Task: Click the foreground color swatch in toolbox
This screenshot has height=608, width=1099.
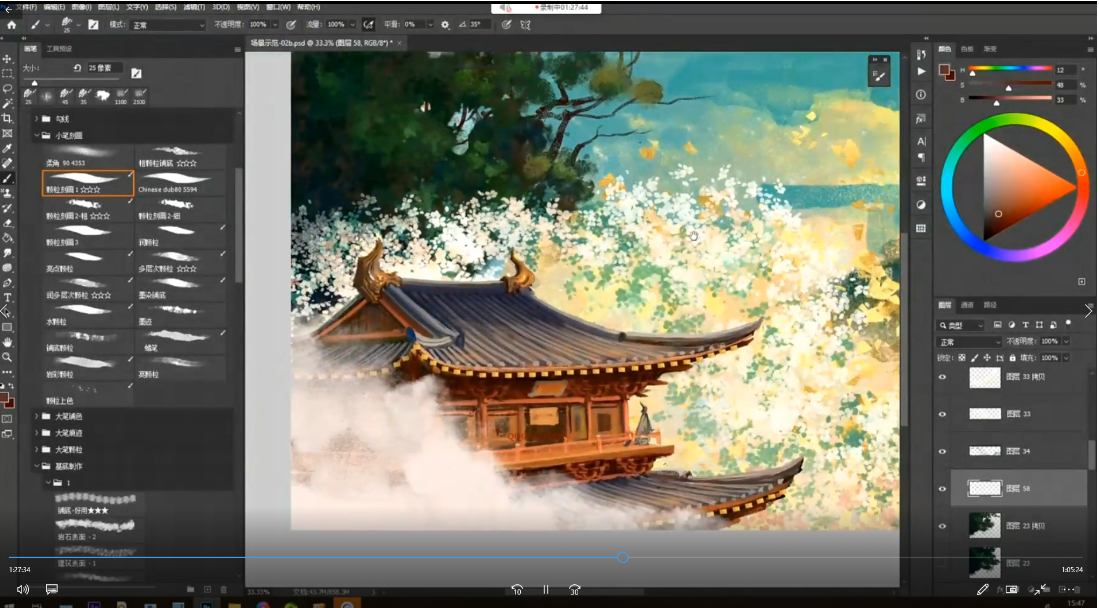Action: (x=4, y=398)
